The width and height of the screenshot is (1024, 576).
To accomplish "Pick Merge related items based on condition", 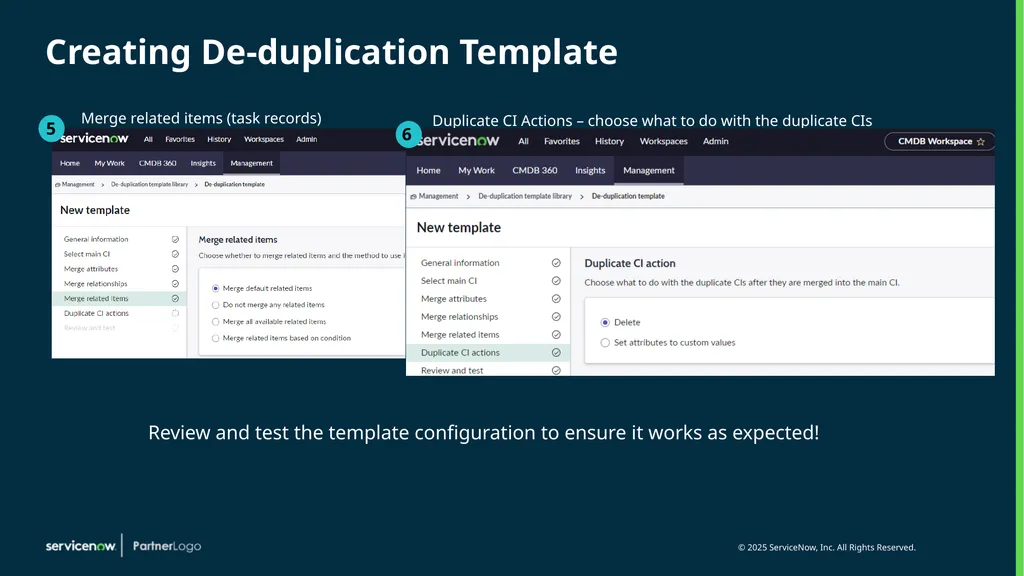I will pos(216,338).
